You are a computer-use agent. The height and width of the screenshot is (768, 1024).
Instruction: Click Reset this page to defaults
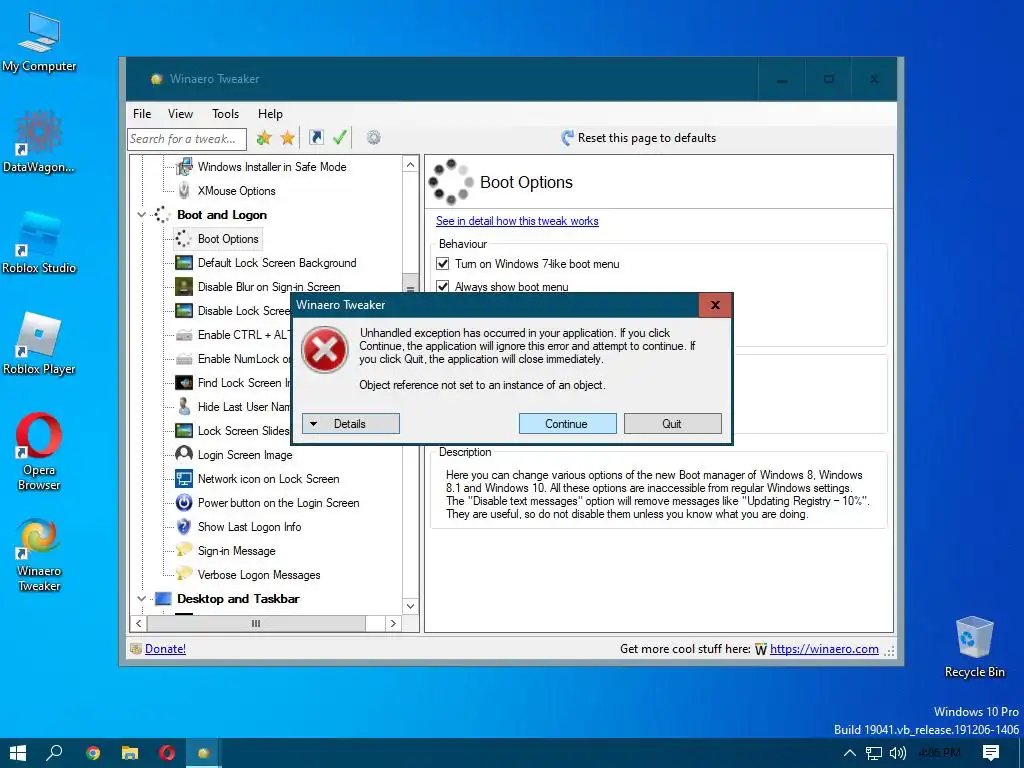coord(639,138)
